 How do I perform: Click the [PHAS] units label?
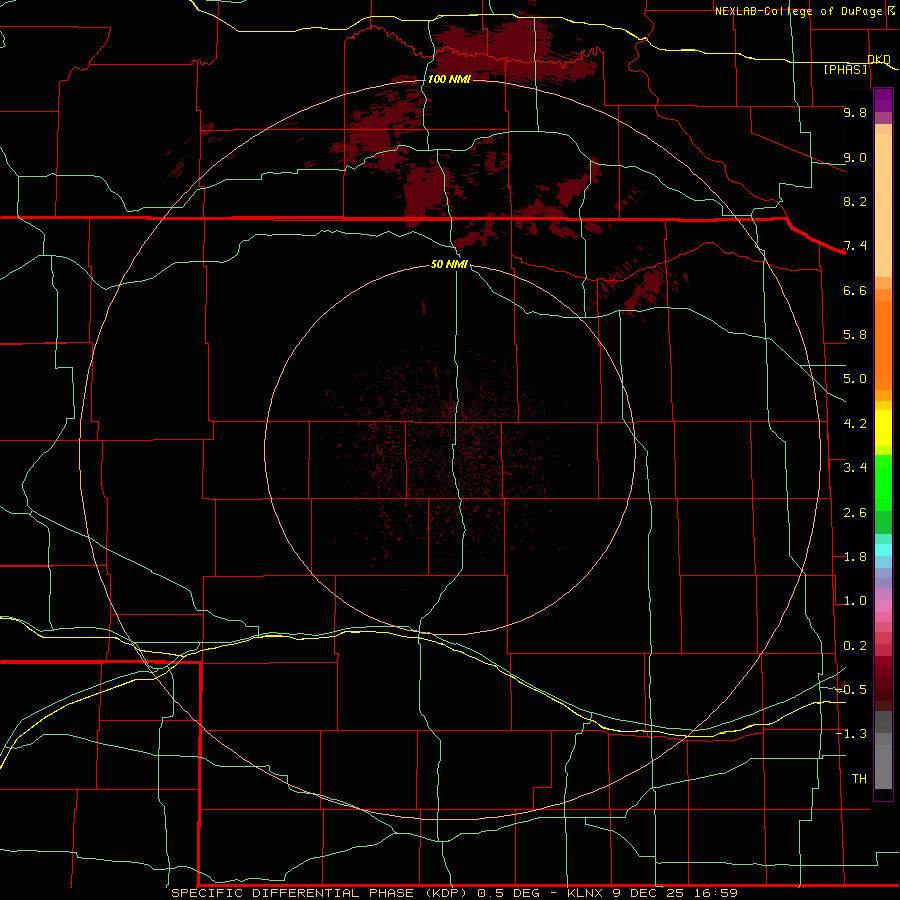(x=845, y=69)
